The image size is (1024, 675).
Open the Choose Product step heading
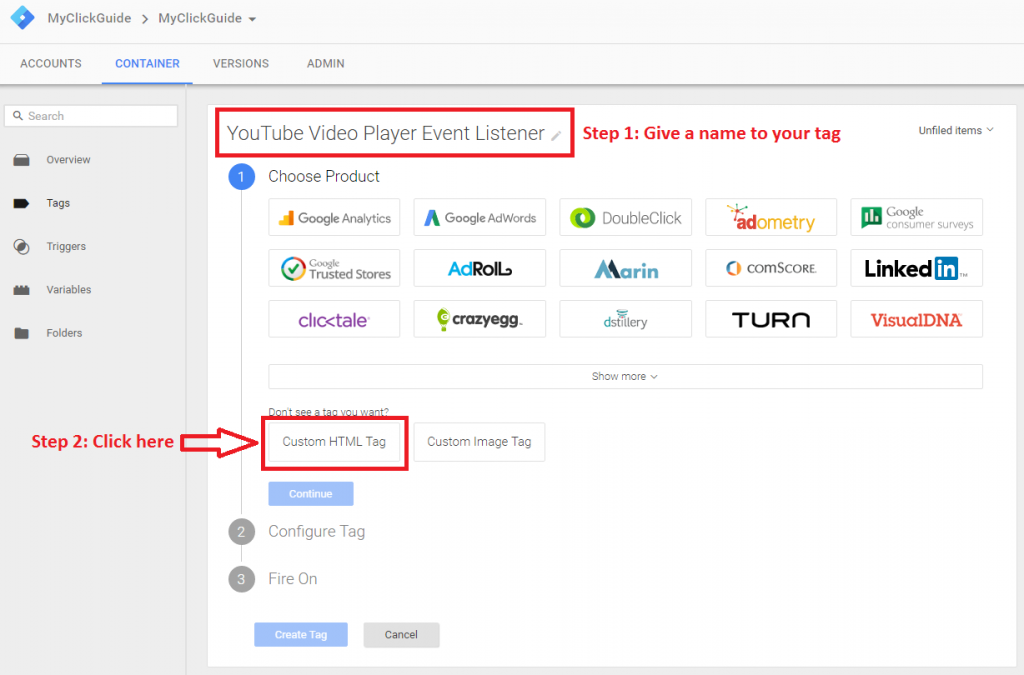[x=323, y=176]
